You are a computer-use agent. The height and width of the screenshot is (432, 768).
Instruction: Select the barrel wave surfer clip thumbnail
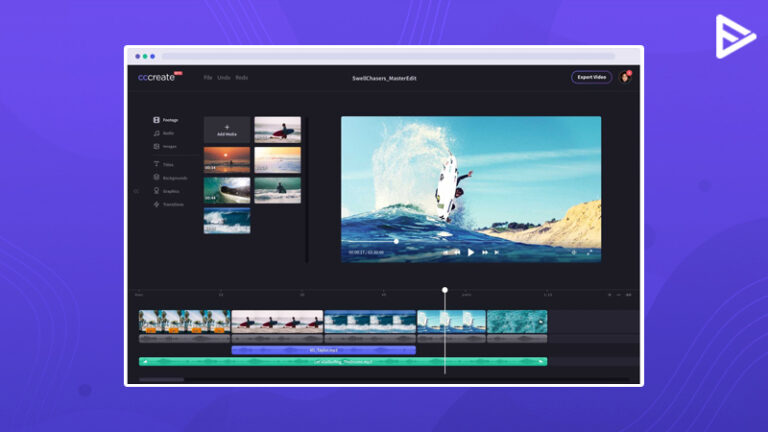tap(227, 191)
